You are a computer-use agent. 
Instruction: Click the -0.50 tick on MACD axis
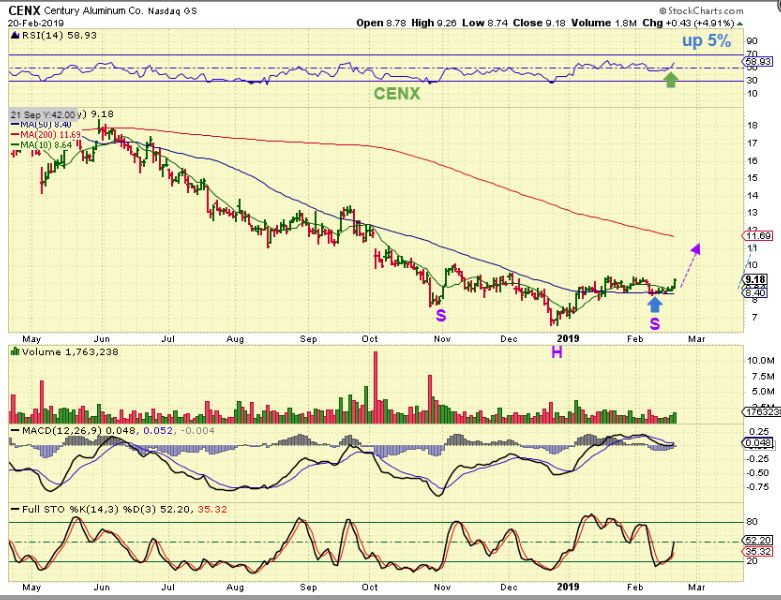point(759,473)
